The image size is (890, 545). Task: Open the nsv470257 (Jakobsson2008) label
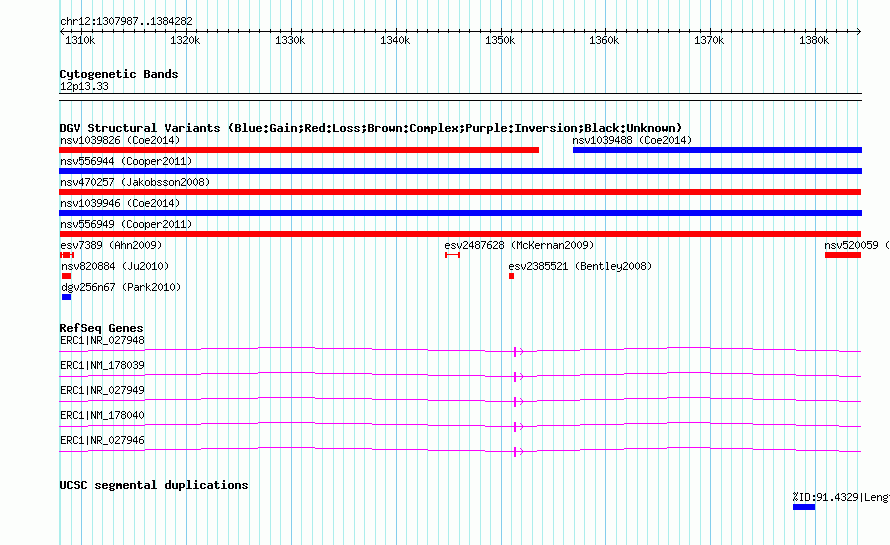(x=135, y=182)
